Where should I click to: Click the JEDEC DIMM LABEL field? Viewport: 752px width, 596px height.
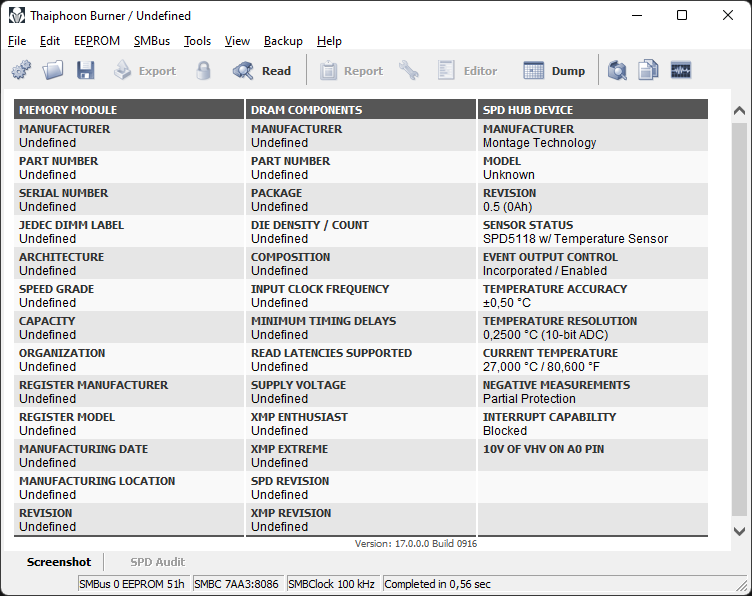(x=129, y=232)
